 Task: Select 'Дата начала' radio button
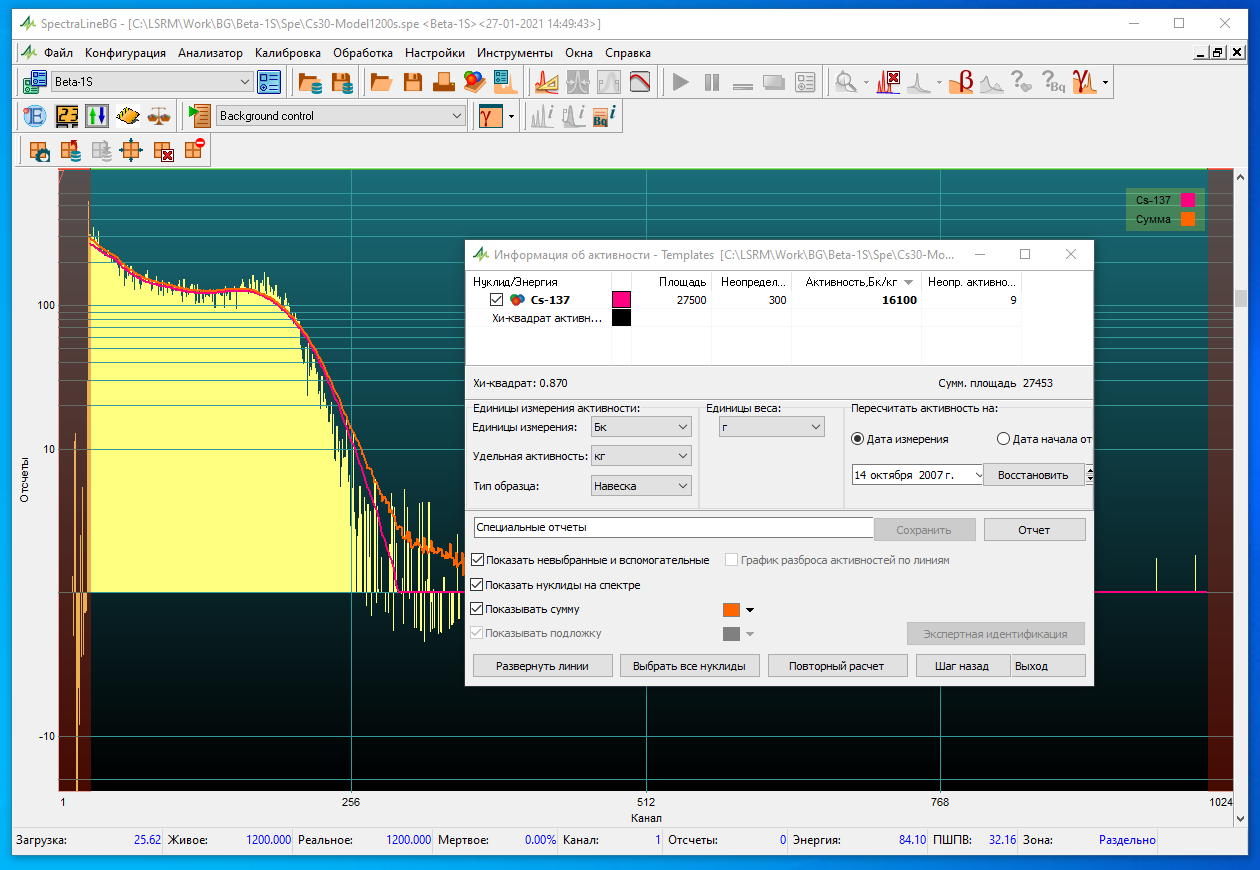point(1004,439)
